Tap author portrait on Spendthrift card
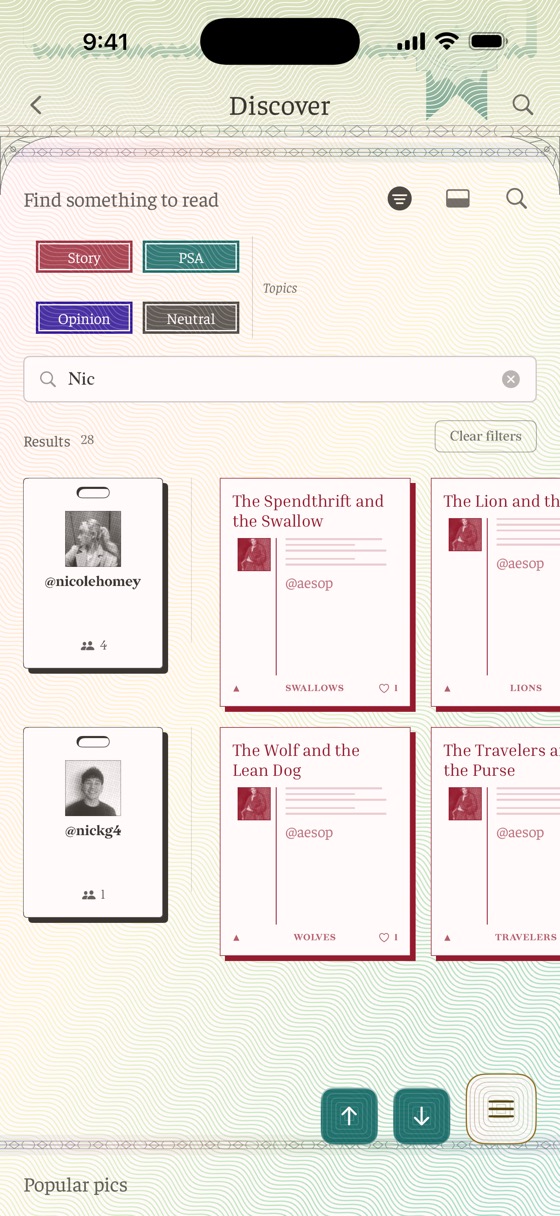560x1216 pixels. coord(254,555)
